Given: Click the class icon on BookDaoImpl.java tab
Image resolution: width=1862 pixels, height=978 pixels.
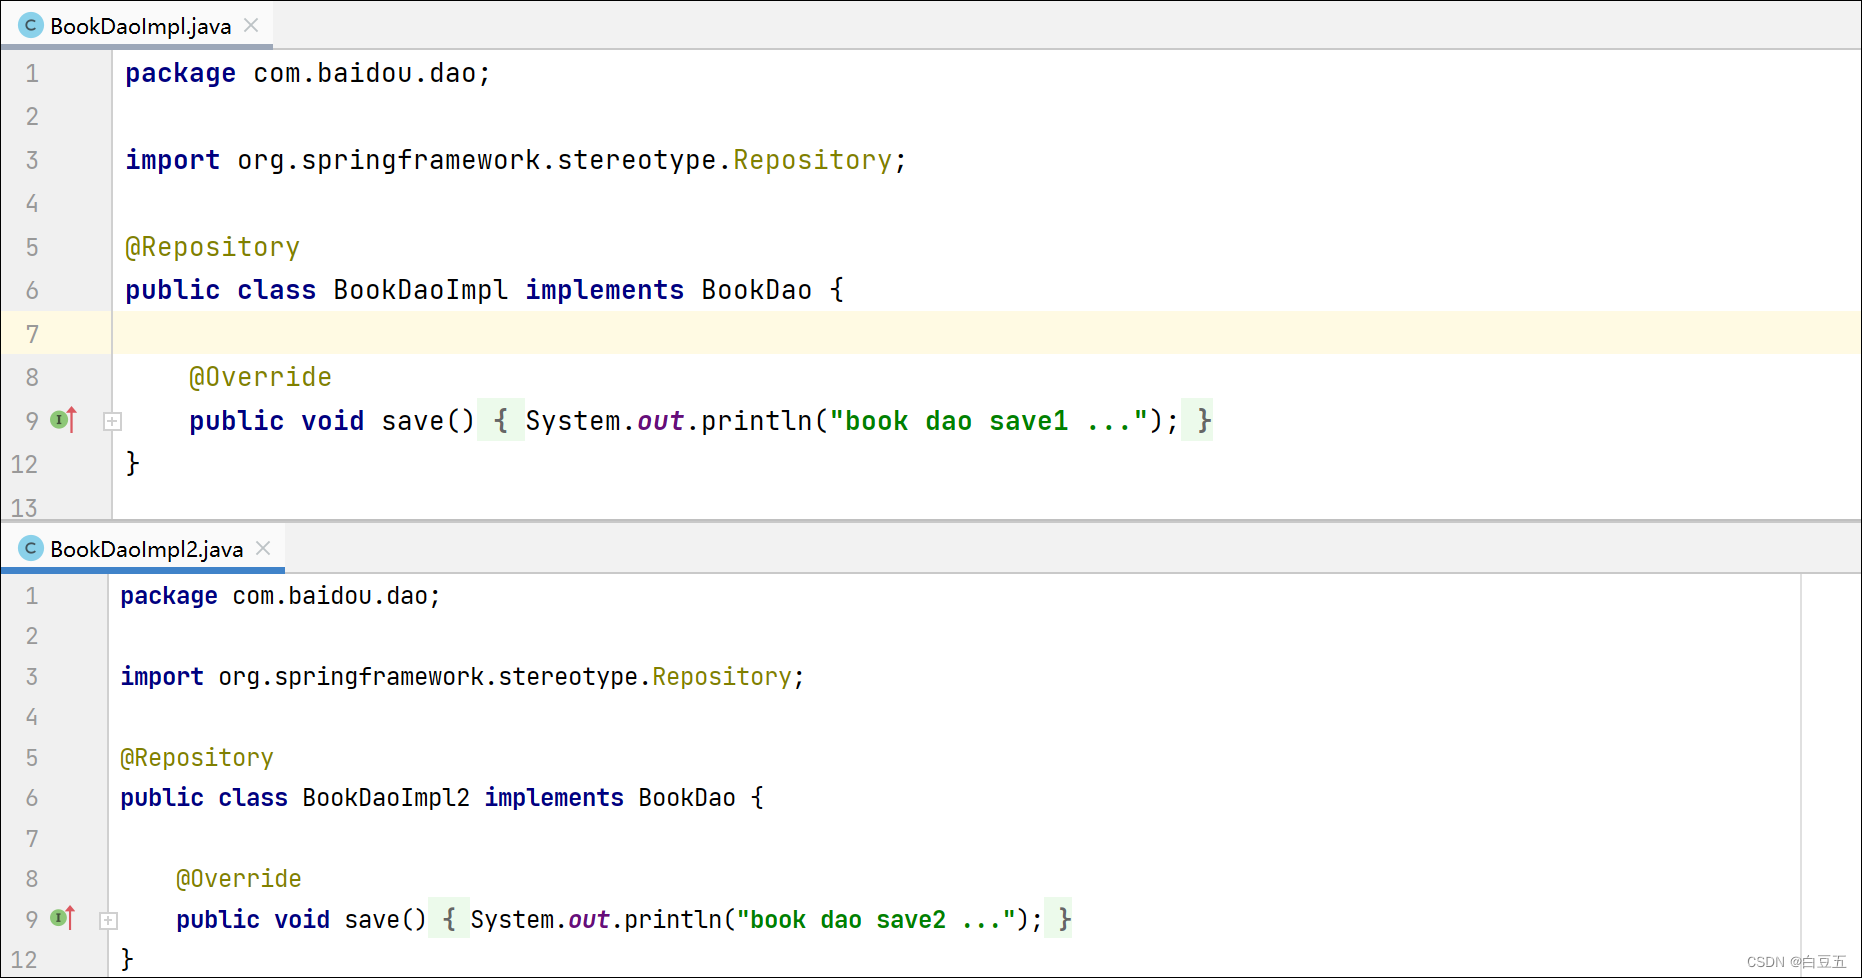Looking at the screenshot, I should [x=31, y=26].
